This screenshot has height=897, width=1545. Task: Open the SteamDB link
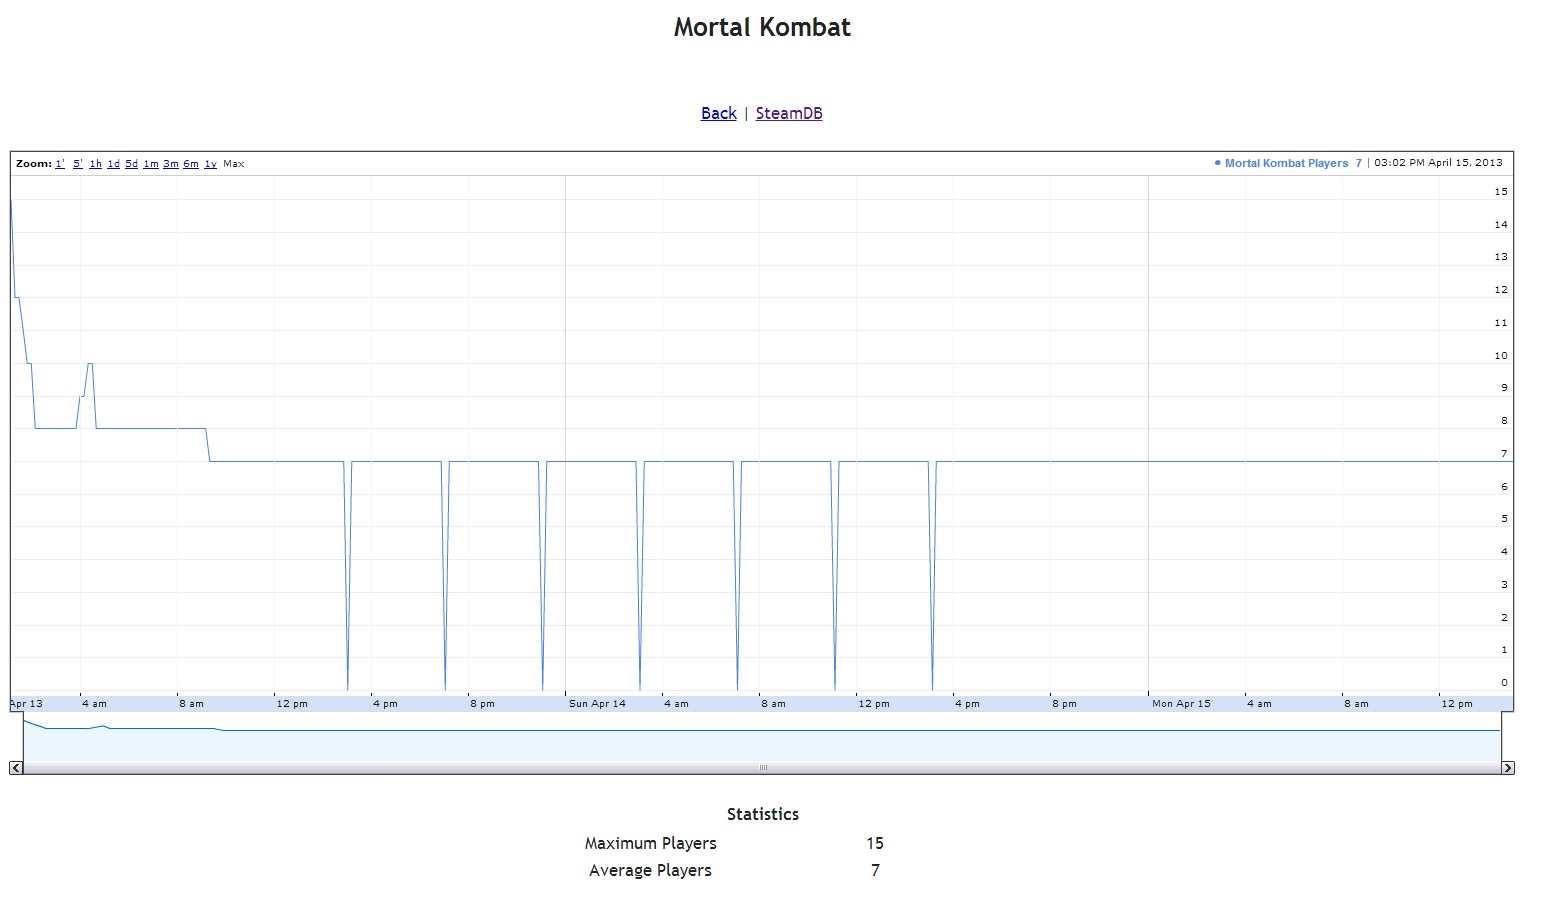(789, 113)
